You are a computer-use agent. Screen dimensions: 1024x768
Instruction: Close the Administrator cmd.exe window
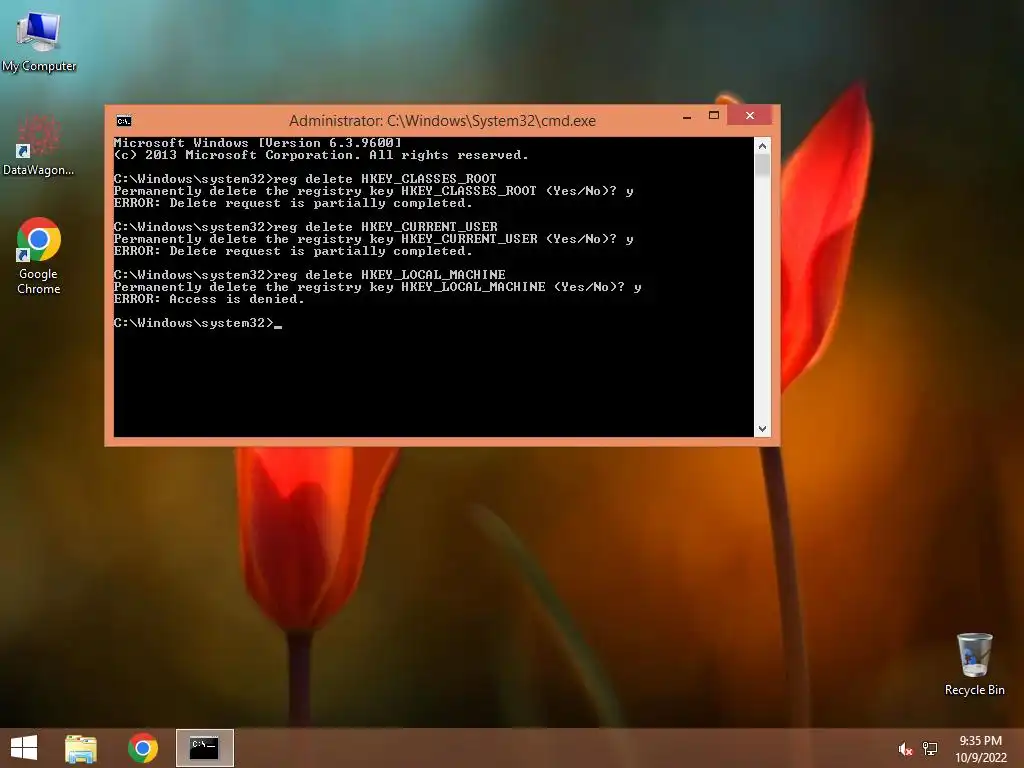point(750,116)
